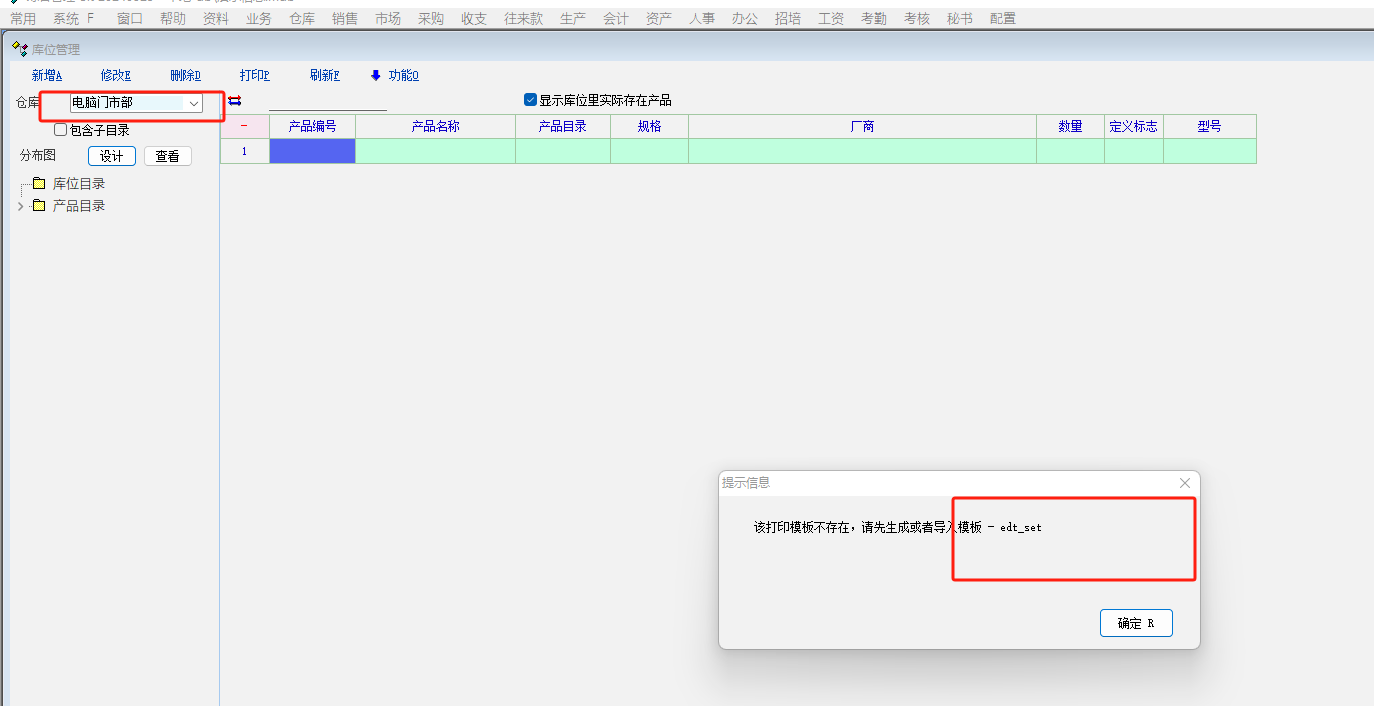Select the 库位目录 folder icon

[x=39, y=184]
